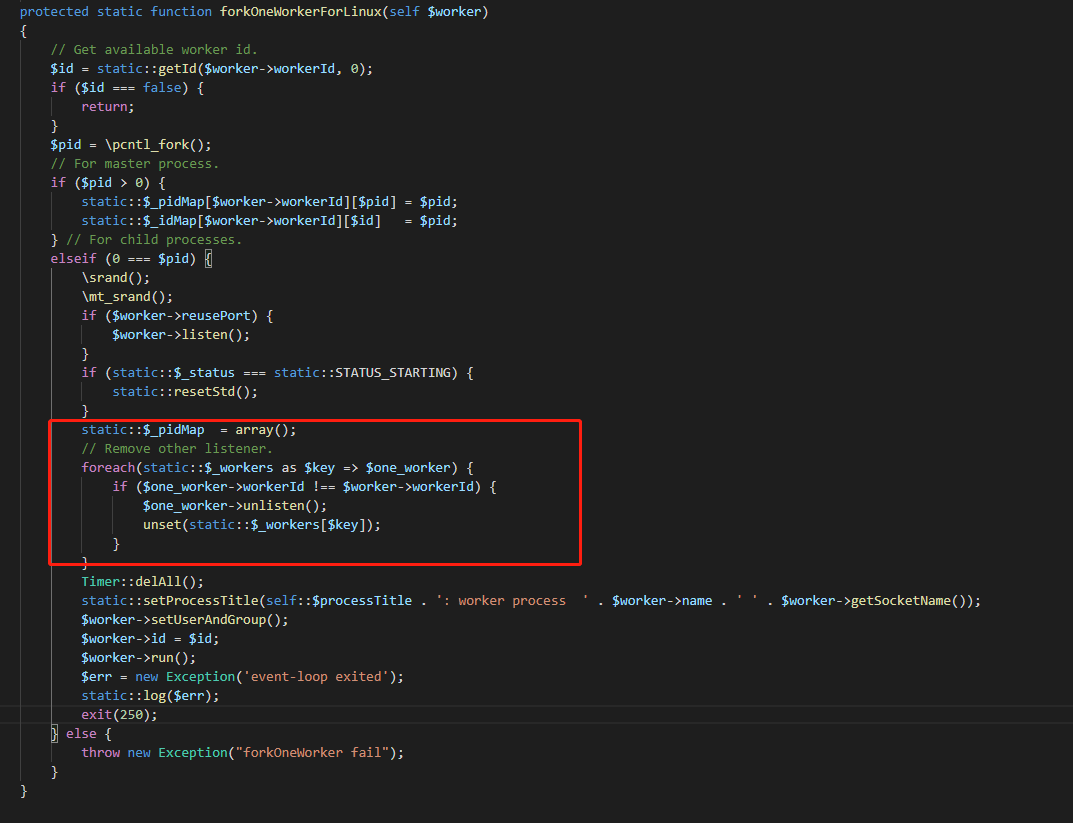Image resolution: width=1073 pixels, height=823 pixels.
Task: Click the '$_pidMap[$worker->workerId][$pid]' assignment
Action: point(269,202)
